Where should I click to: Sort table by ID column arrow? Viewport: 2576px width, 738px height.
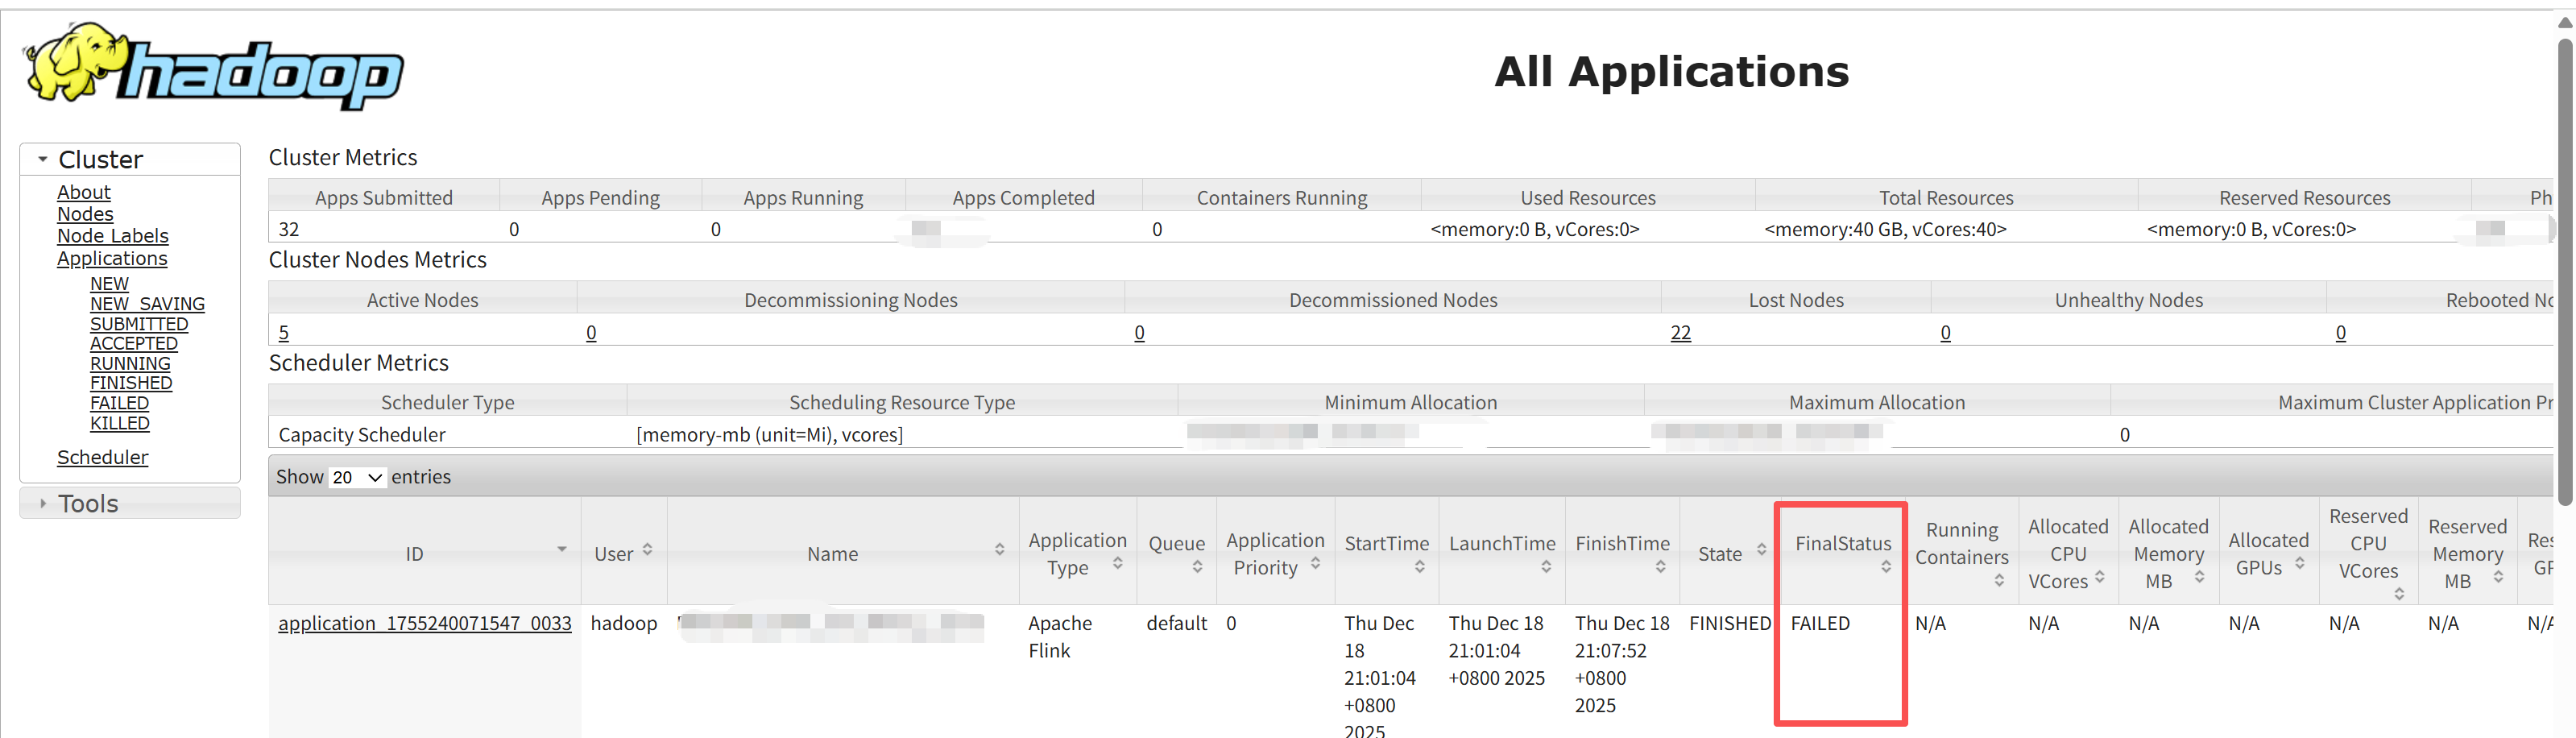click(562, 549)
